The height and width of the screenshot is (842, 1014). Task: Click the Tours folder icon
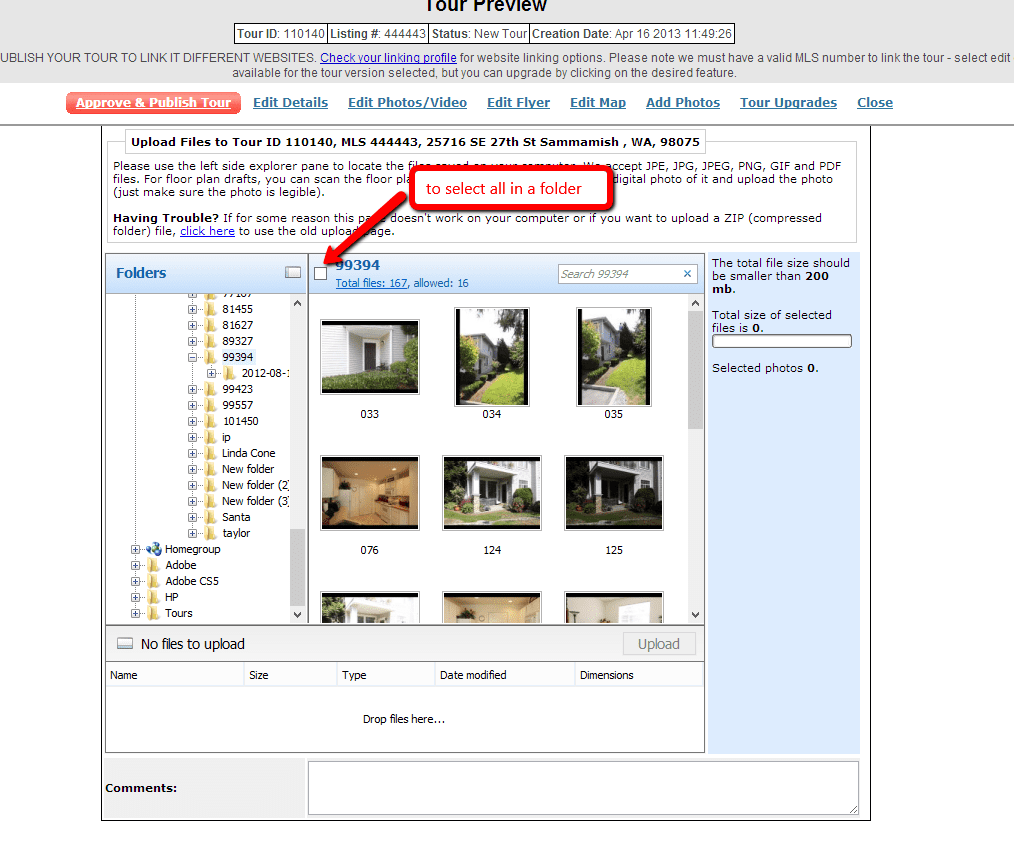point(153,613)
